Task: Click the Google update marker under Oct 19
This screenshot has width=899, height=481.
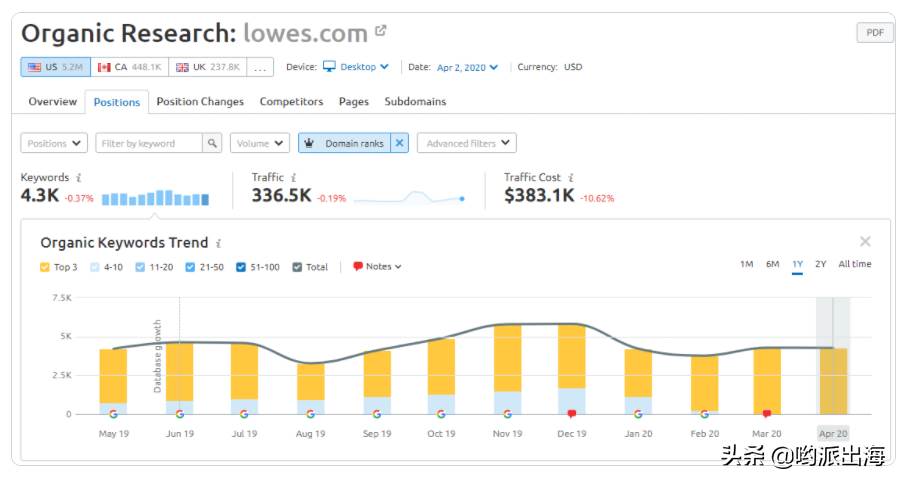Action: 441,414
